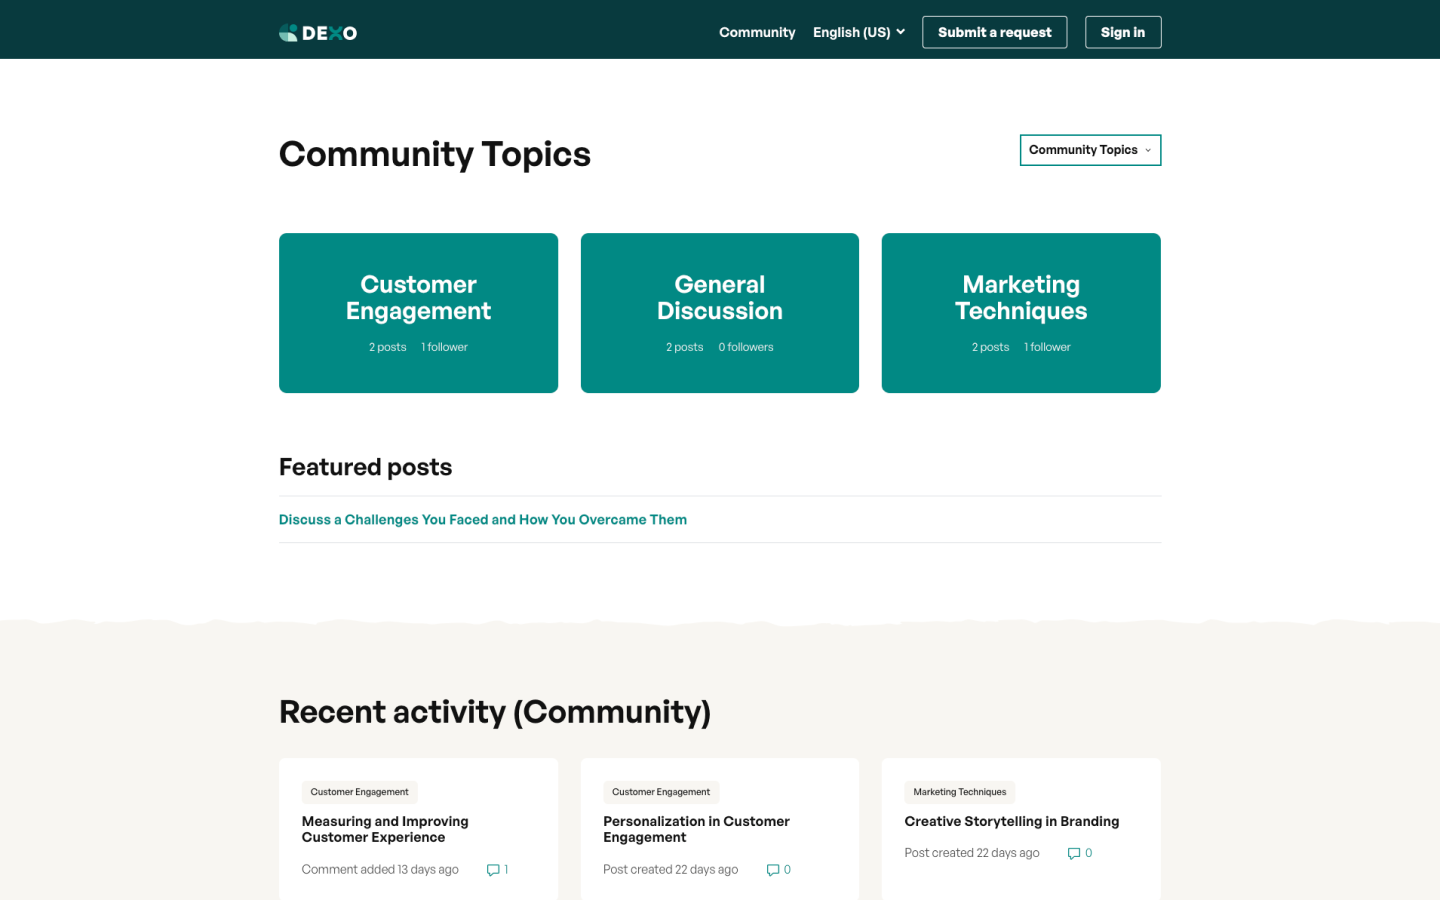Open the Marketing Techniques topic card
The image size is (1440, 900).
[x=1020, y=312]
